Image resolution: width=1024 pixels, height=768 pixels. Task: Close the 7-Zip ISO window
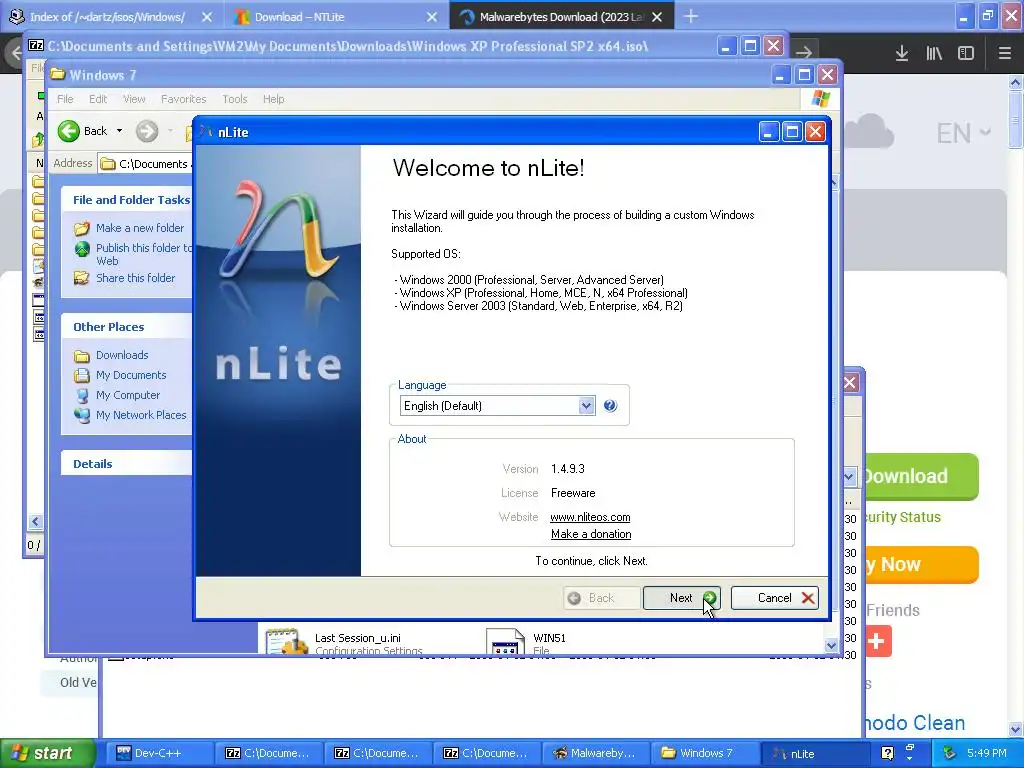[774, 46]
